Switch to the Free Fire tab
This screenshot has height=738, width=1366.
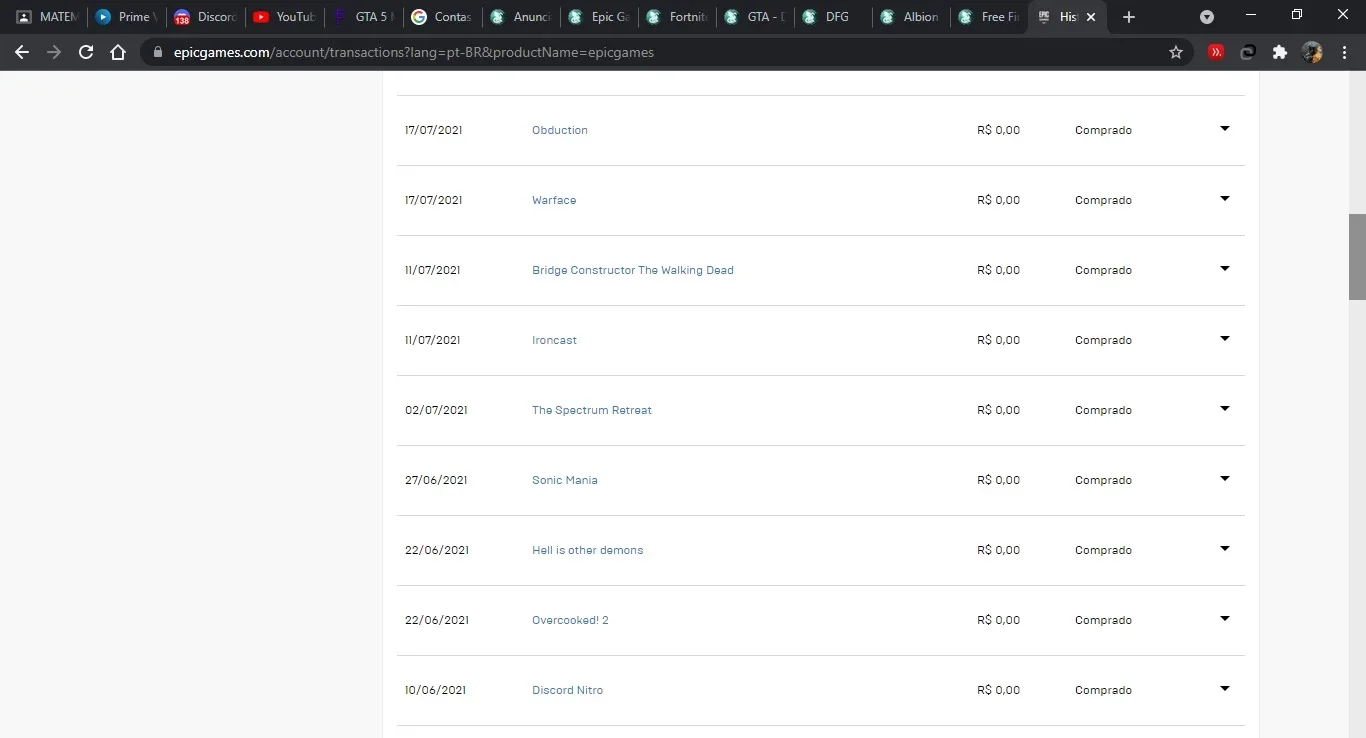click(x=988, y=17)
